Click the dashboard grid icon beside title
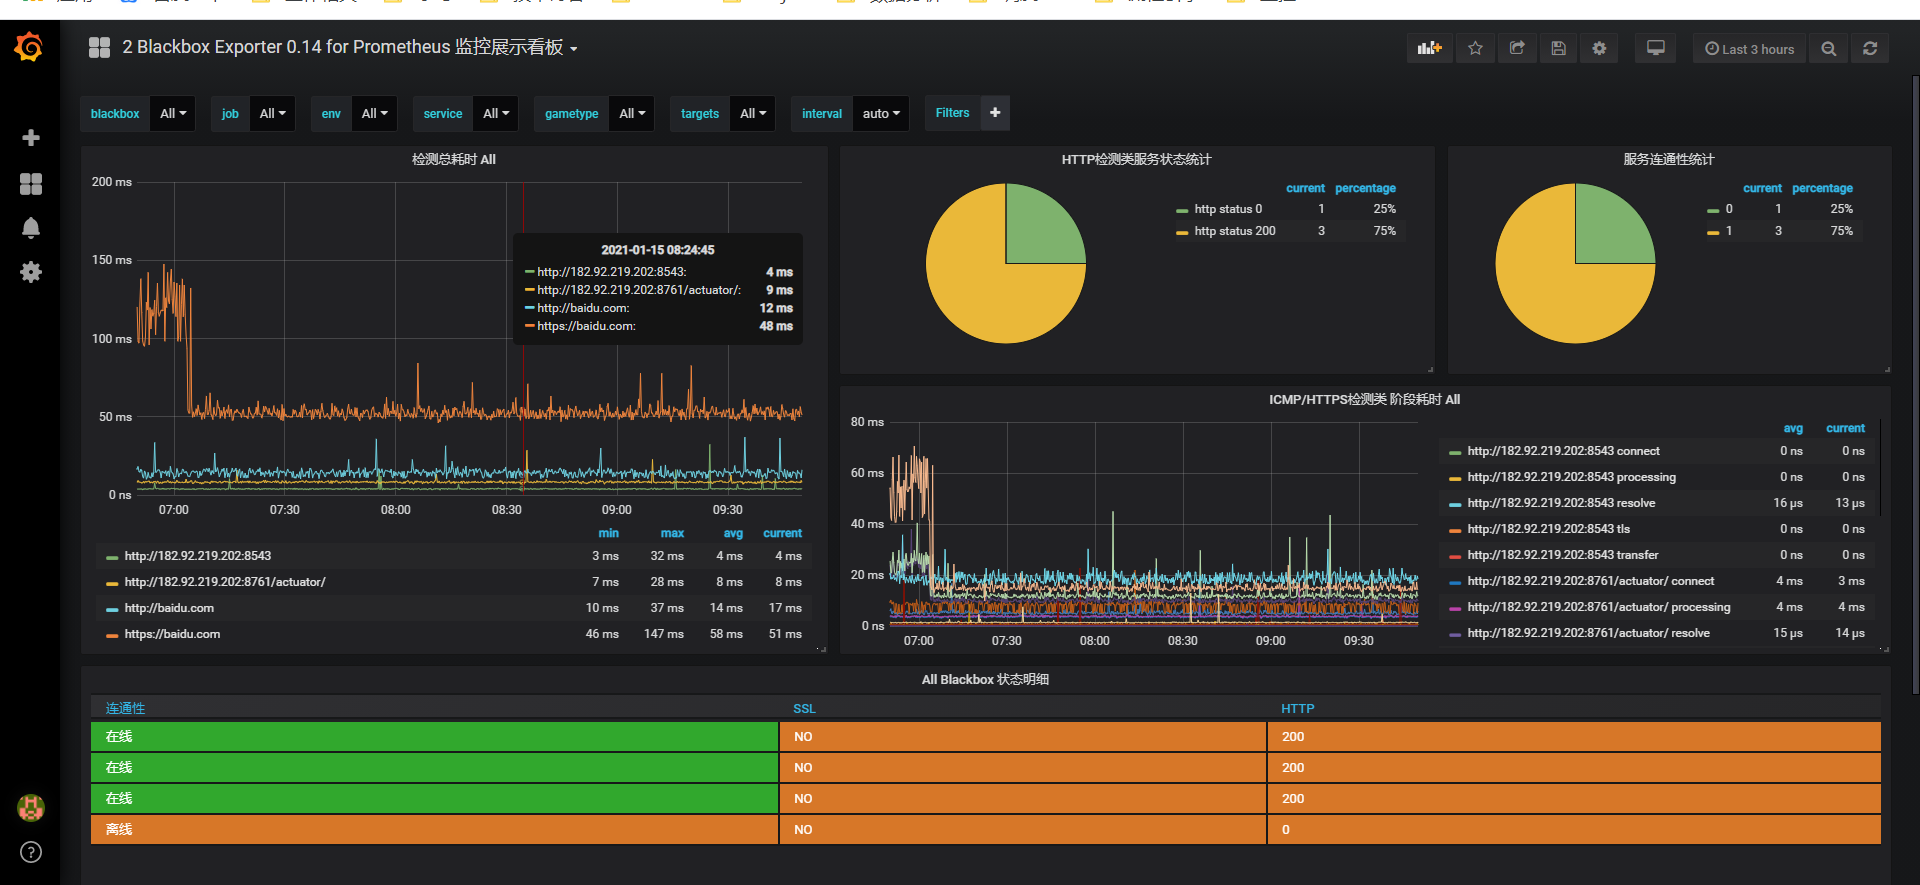1920x885 pixels. coord(99,47)
